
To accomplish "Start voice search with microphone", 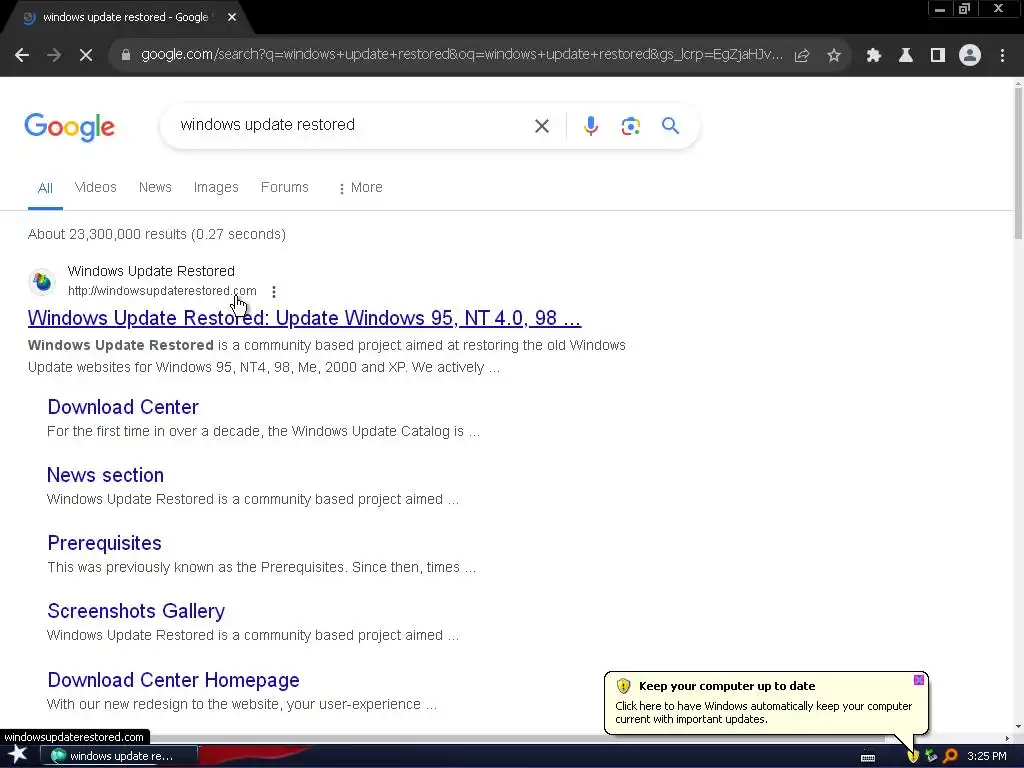I will [590, 126].
